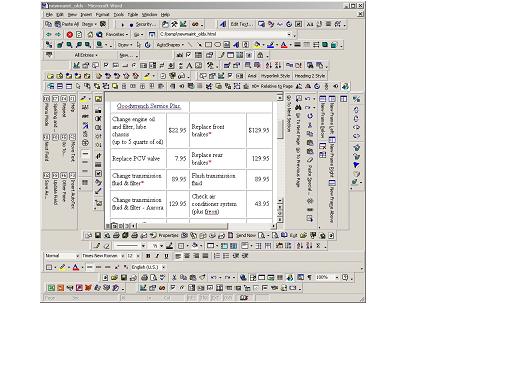The image size is (512, 384).
Task: Click the Insert WordArt icon
Action: pyautogui.click(x=236, y=45)
